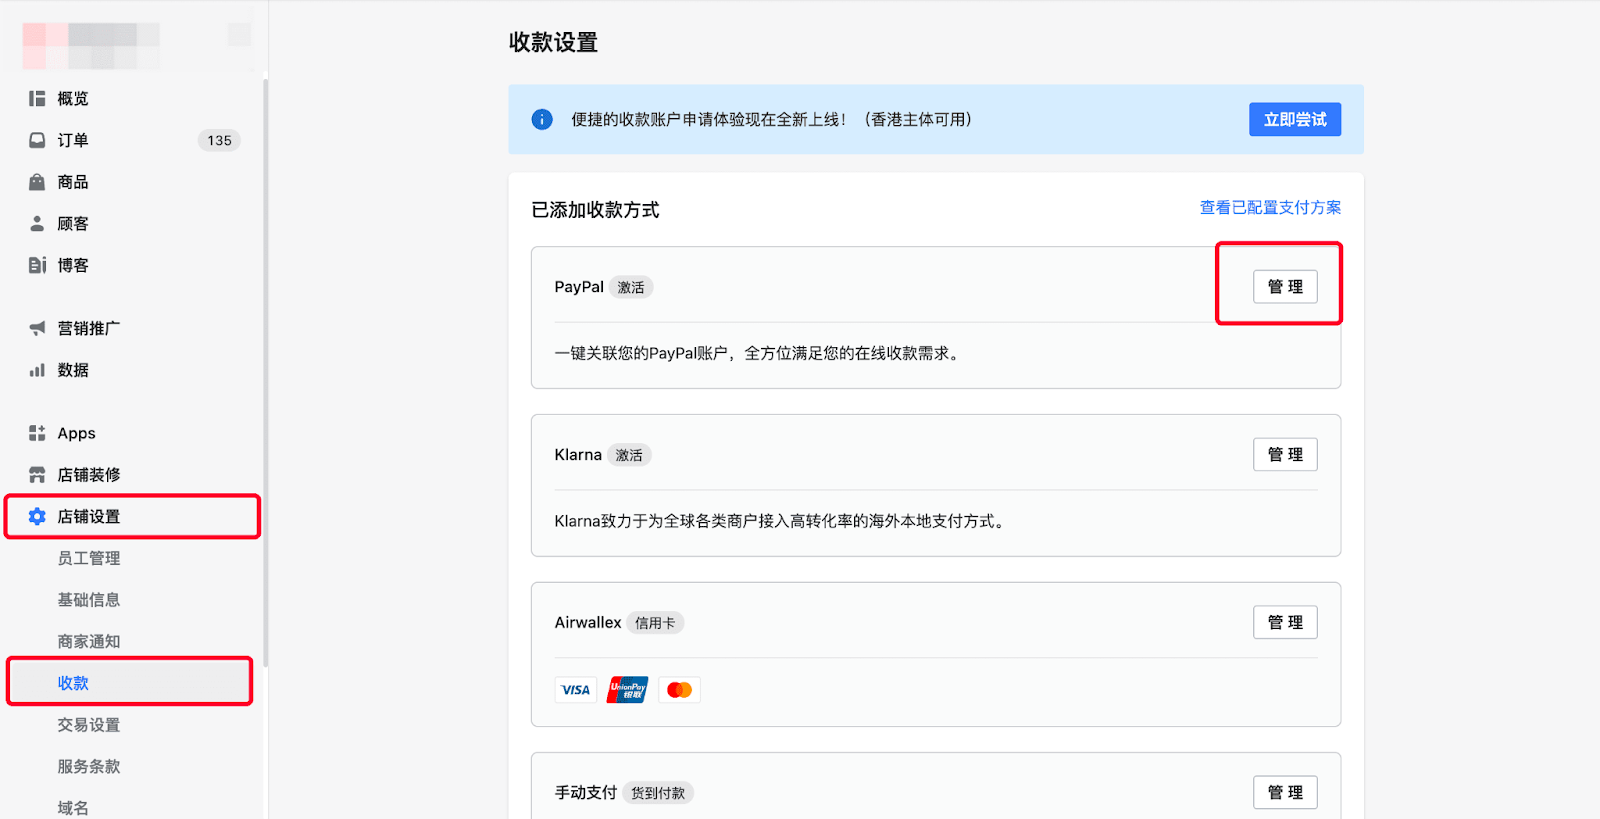Click 管理 for 手动支付

pos(1285,792)
